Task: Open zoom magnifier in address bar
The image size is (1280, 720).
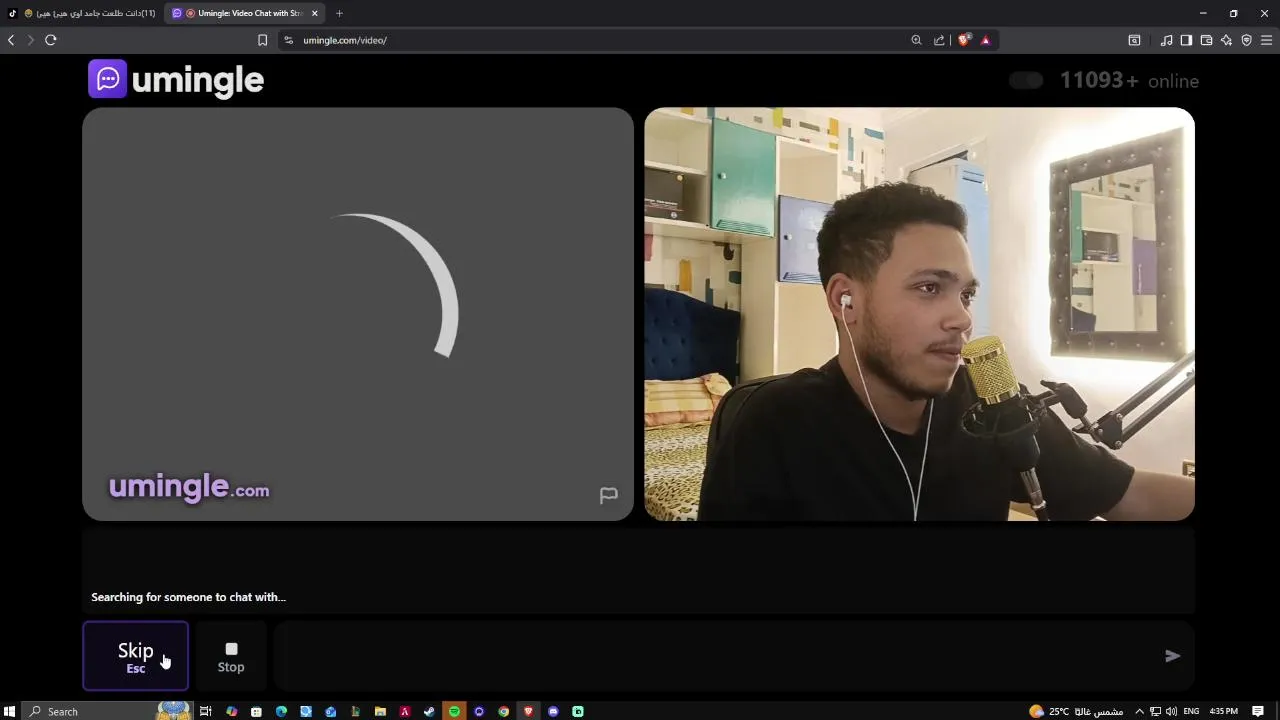Action: click(x=916, y=40)
